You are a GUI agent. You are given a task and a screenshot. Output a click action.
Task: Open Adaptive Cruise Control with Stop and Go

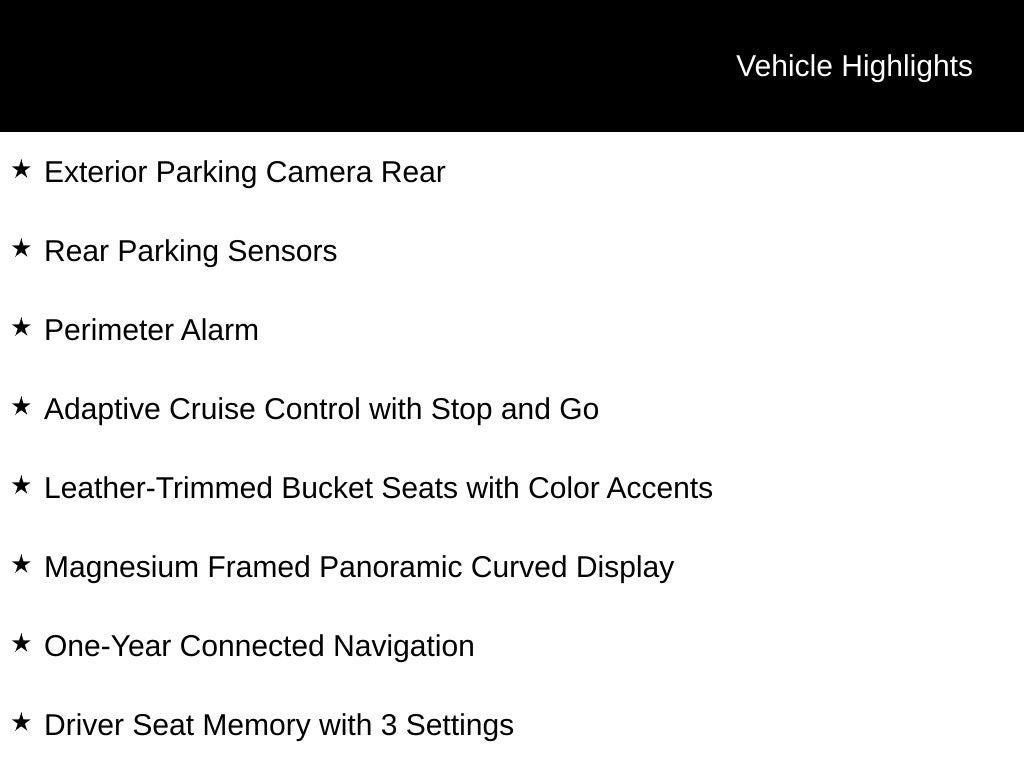coord(322,409)
